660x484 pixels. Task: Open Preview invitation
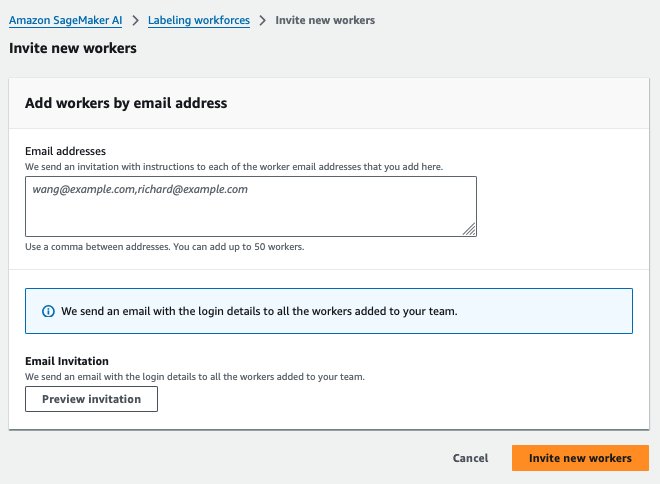click(x=91, y=399)
